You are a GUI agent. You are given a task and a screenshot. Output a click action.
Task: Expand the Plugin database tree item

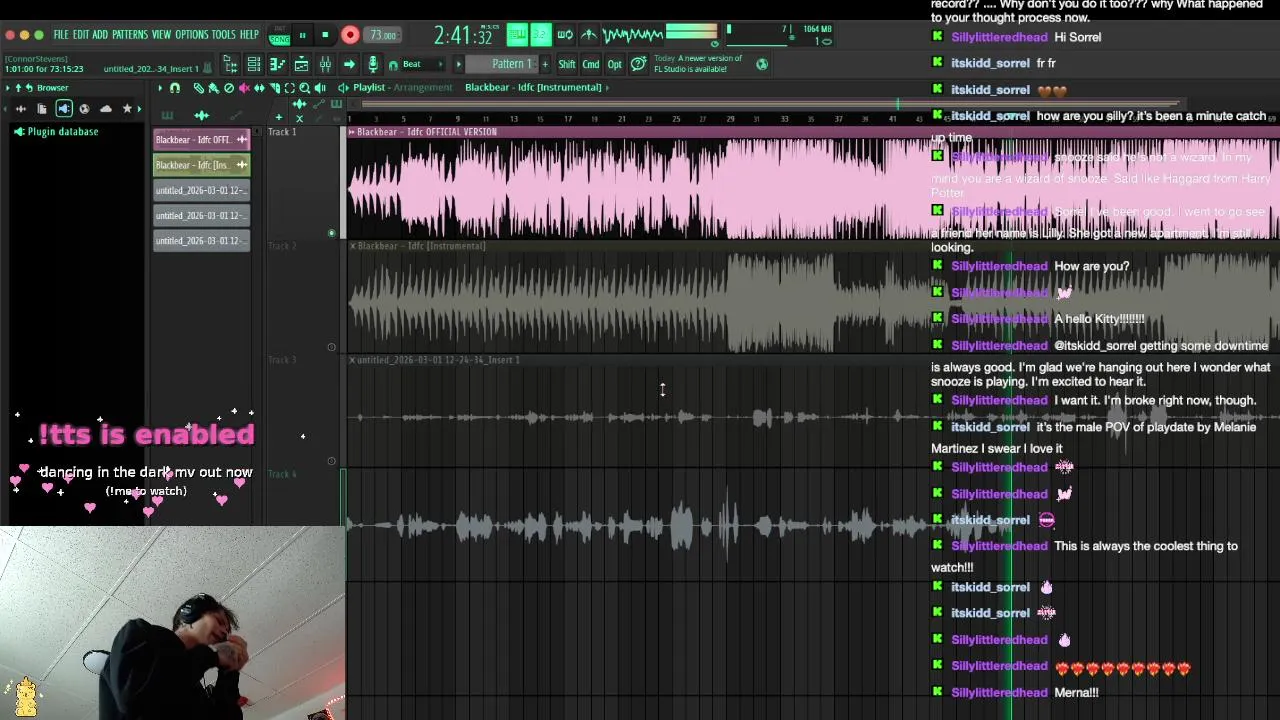(x=62, y=132)
